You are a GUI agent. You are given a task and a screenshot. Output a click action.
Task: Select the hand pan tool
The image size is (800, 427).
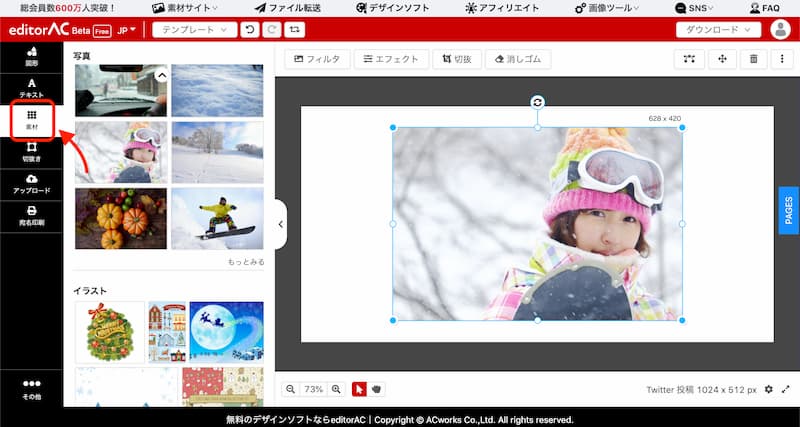[377, 389]
